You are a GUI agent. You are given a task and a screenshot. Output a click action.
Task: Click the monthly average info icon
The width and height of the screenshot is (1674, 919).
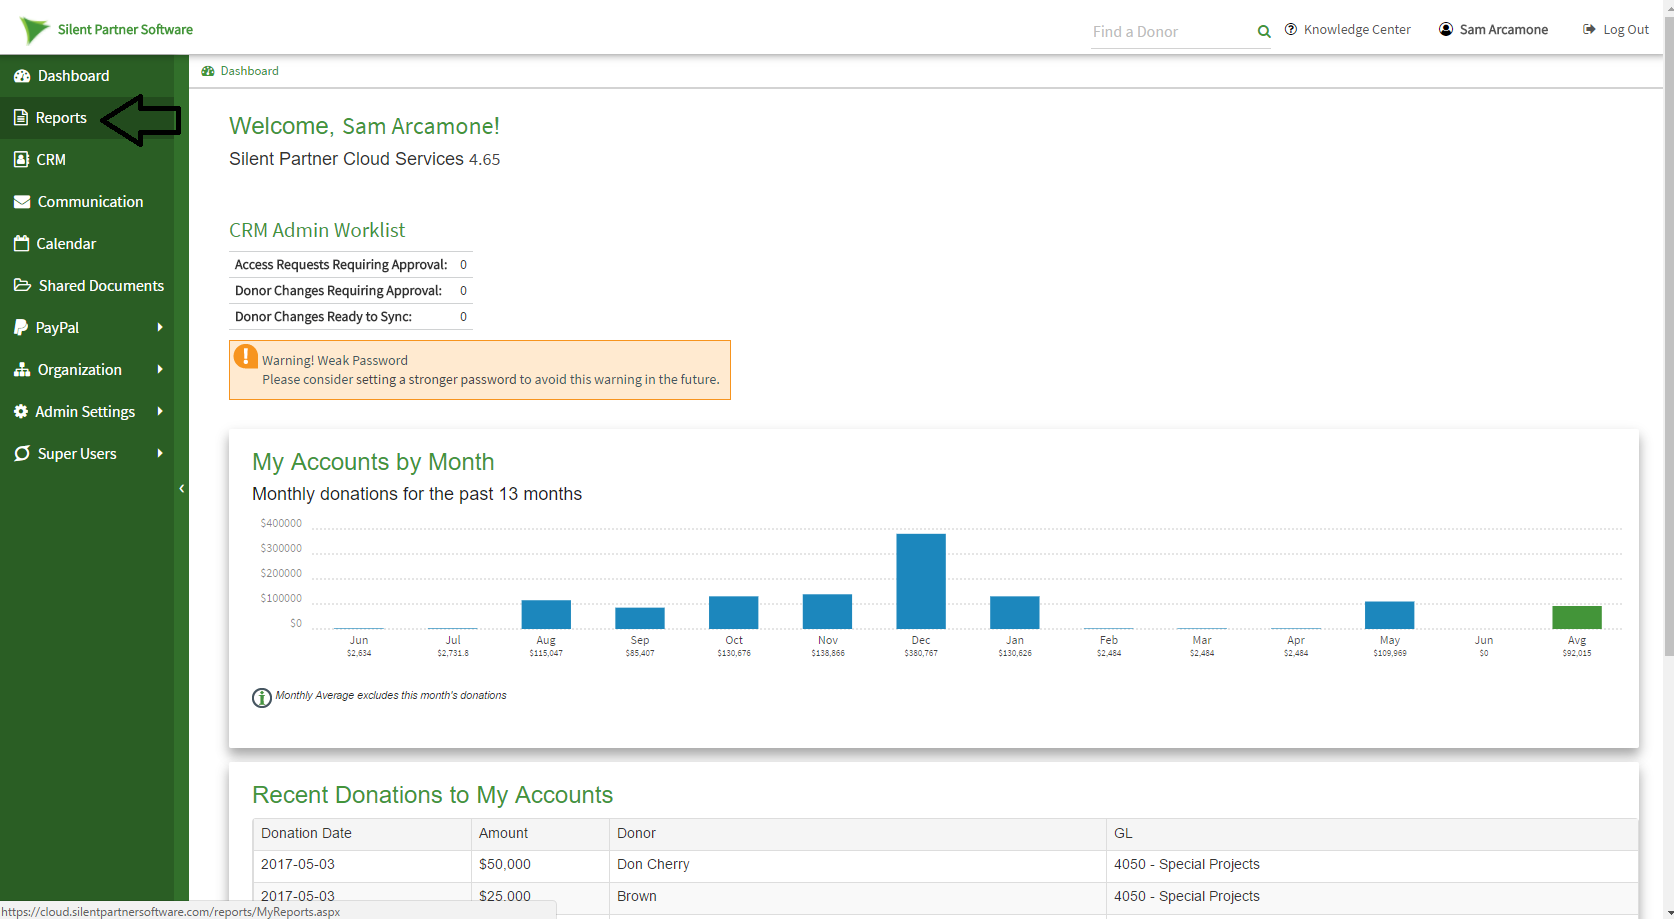pyautogui.click(x=262, y=698)
